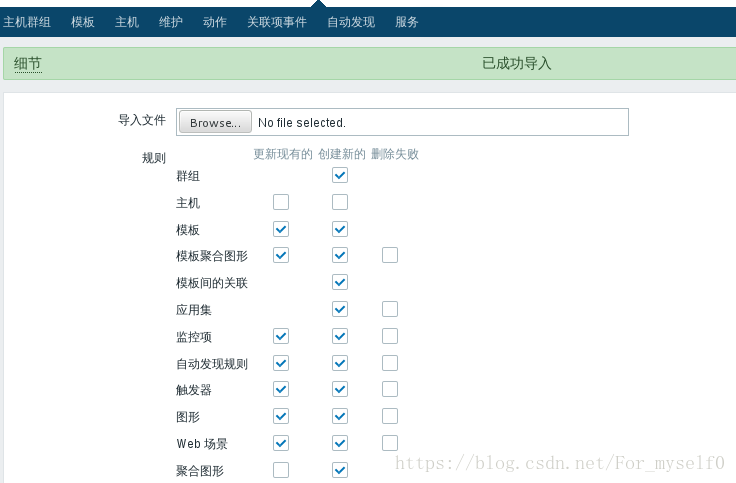Enable 主机 更新现有的 checkbox
The image size is (736, 483).
tap(281, 202)
